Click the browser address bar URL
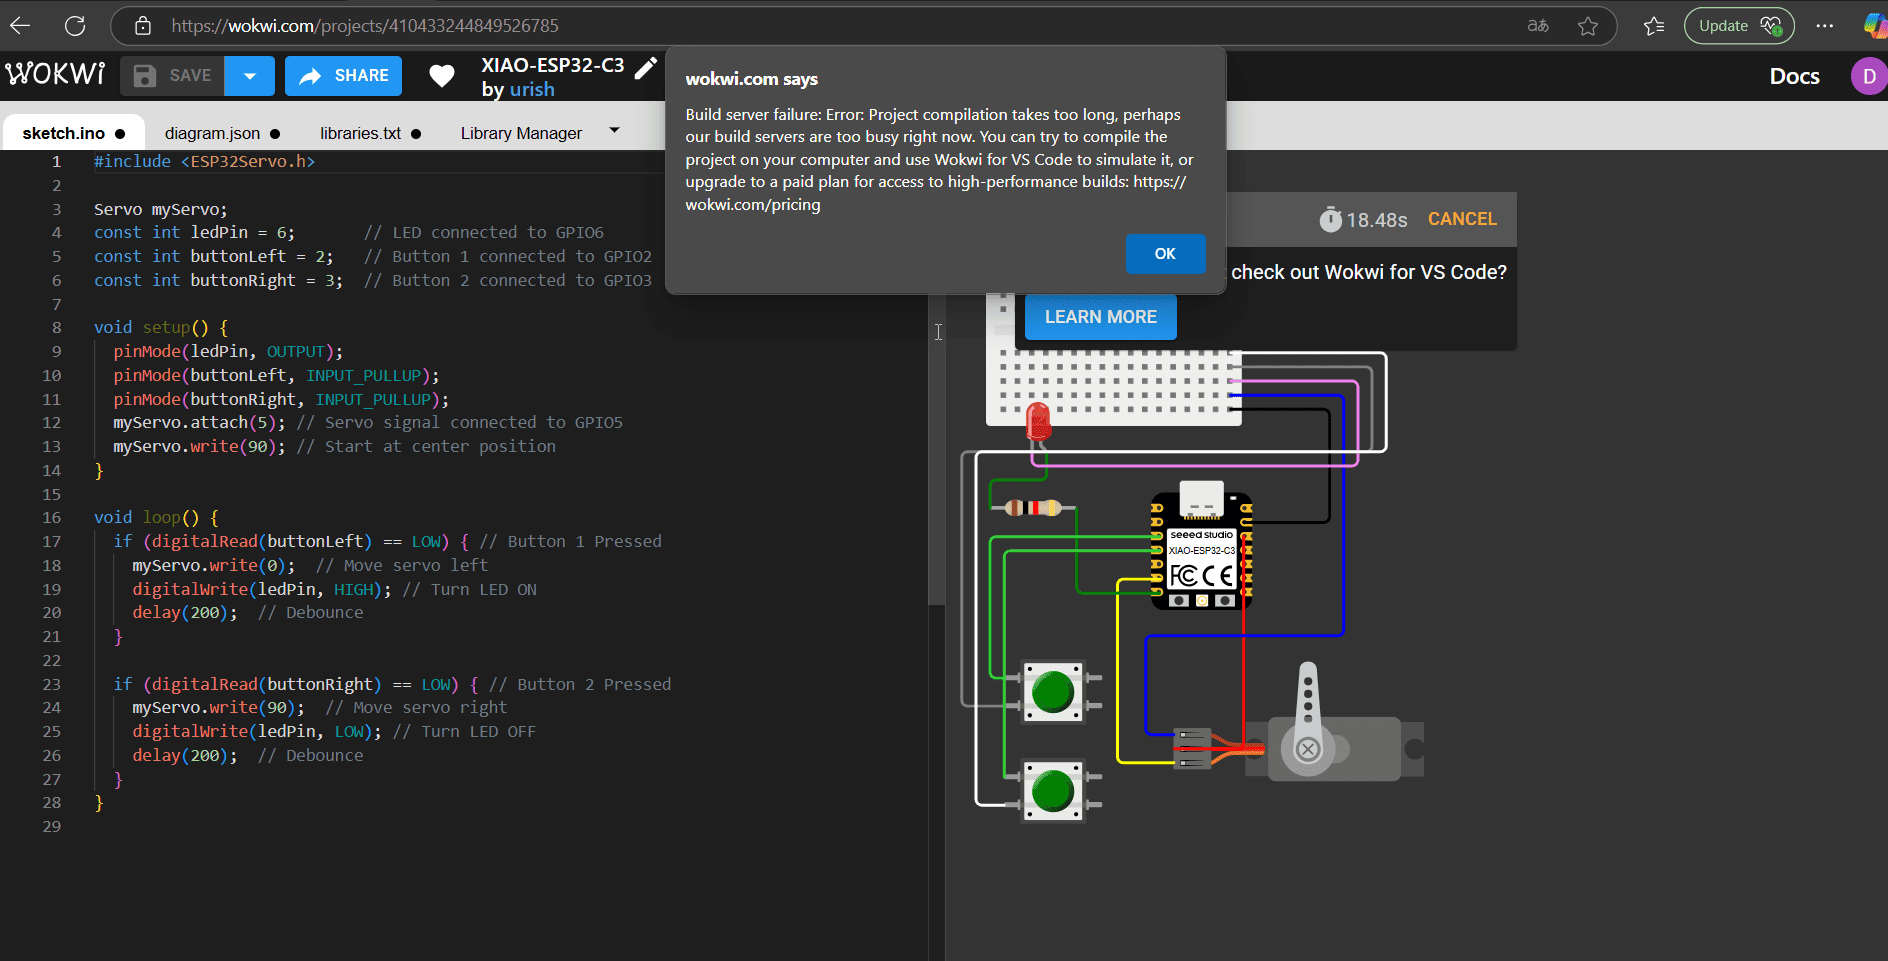 click(365, 26)
